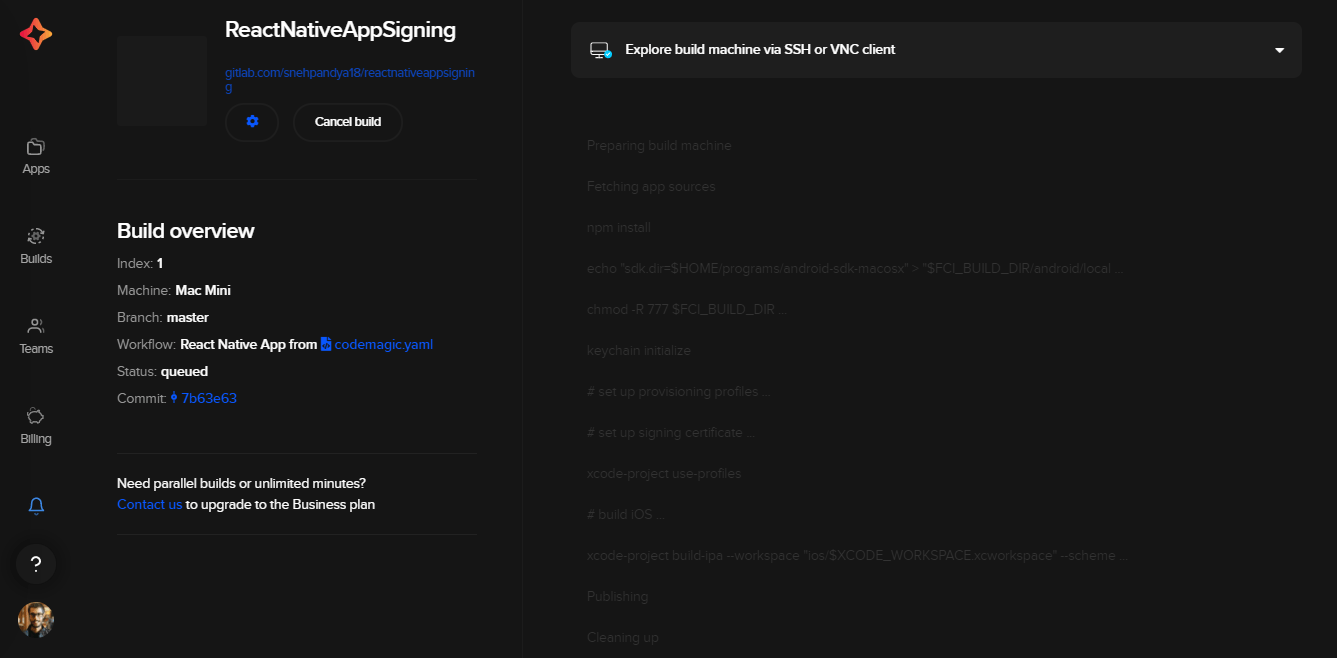The height and width of the screenshot is (658, 1337).
Task: Click the Build overview heading
Action: click(x=186, y=231)
